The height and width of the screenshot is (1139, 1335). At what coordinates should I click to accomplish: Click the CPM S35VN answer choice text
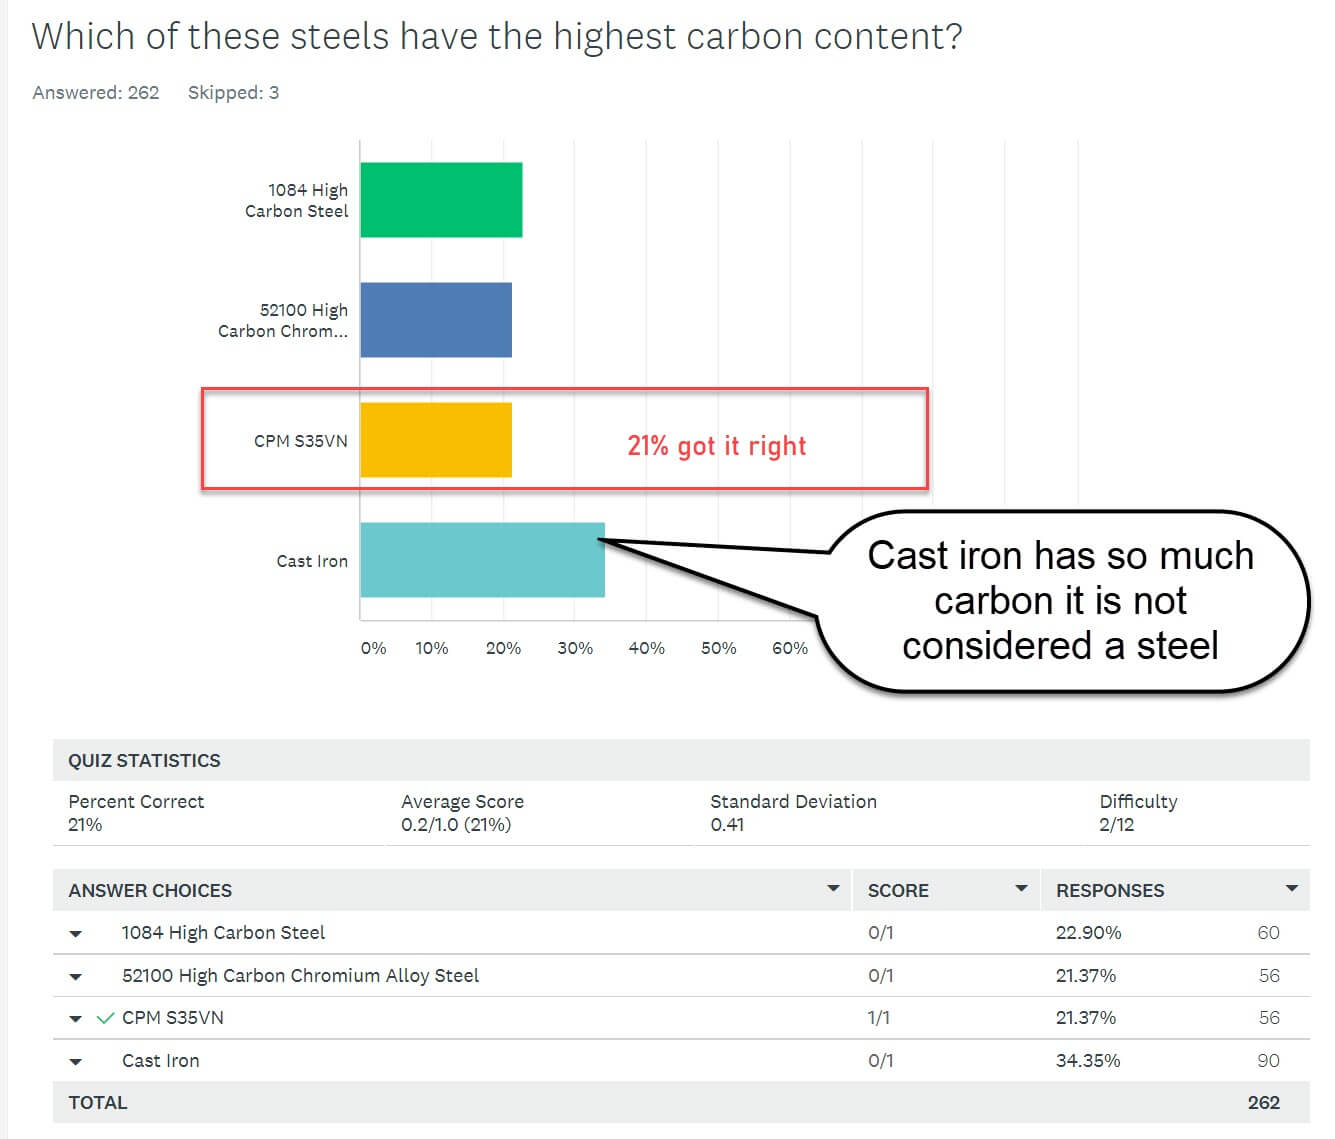[x=173, y=1018]
